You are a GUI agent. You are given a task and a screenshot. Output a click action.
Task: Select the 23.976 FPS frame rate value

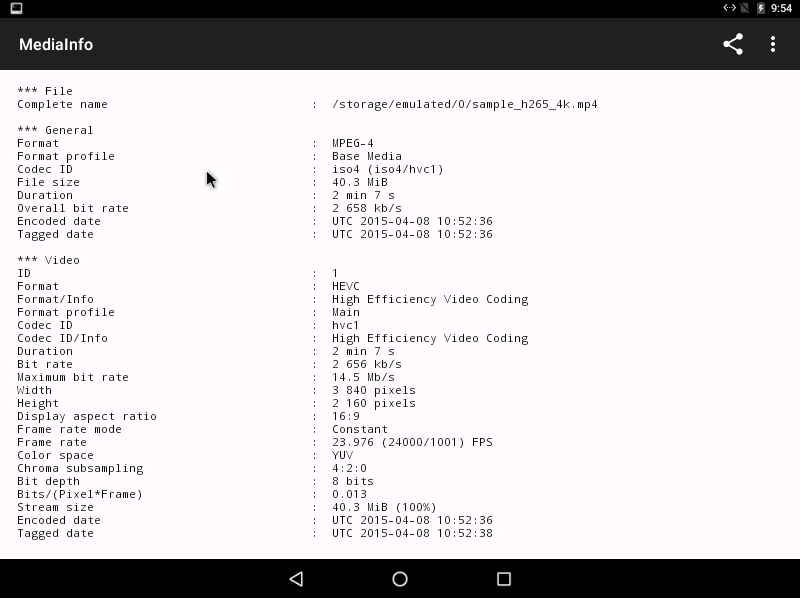[412, 442]
